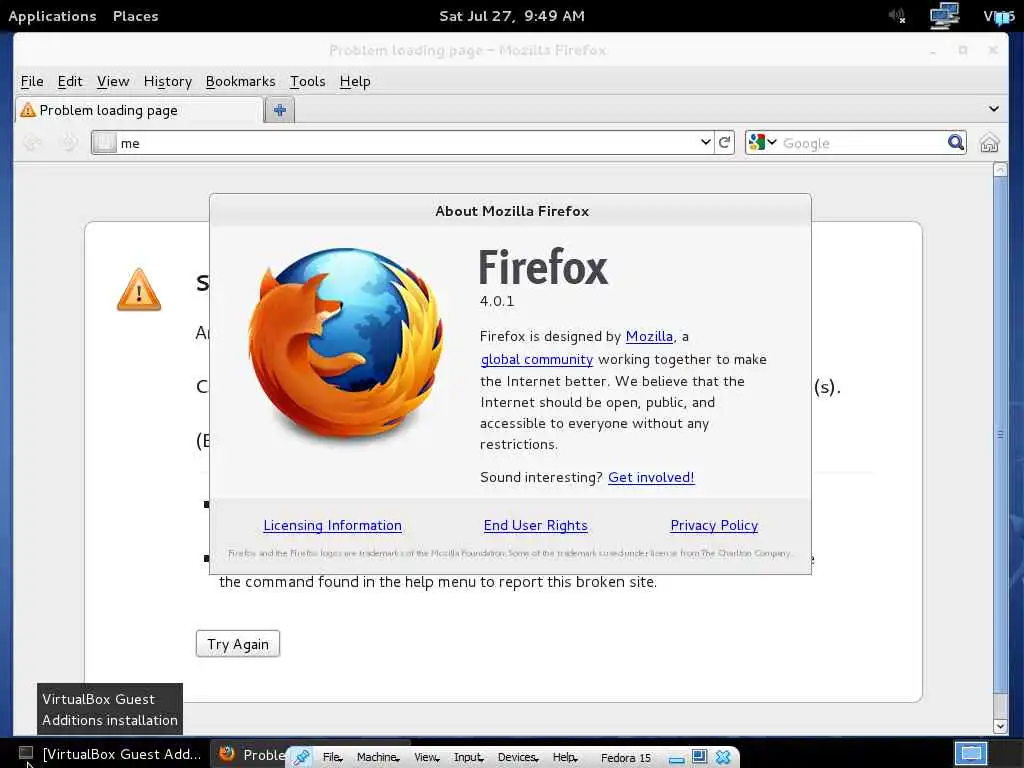Open the search engine selector icon
1024x768 pixels.
762,142
